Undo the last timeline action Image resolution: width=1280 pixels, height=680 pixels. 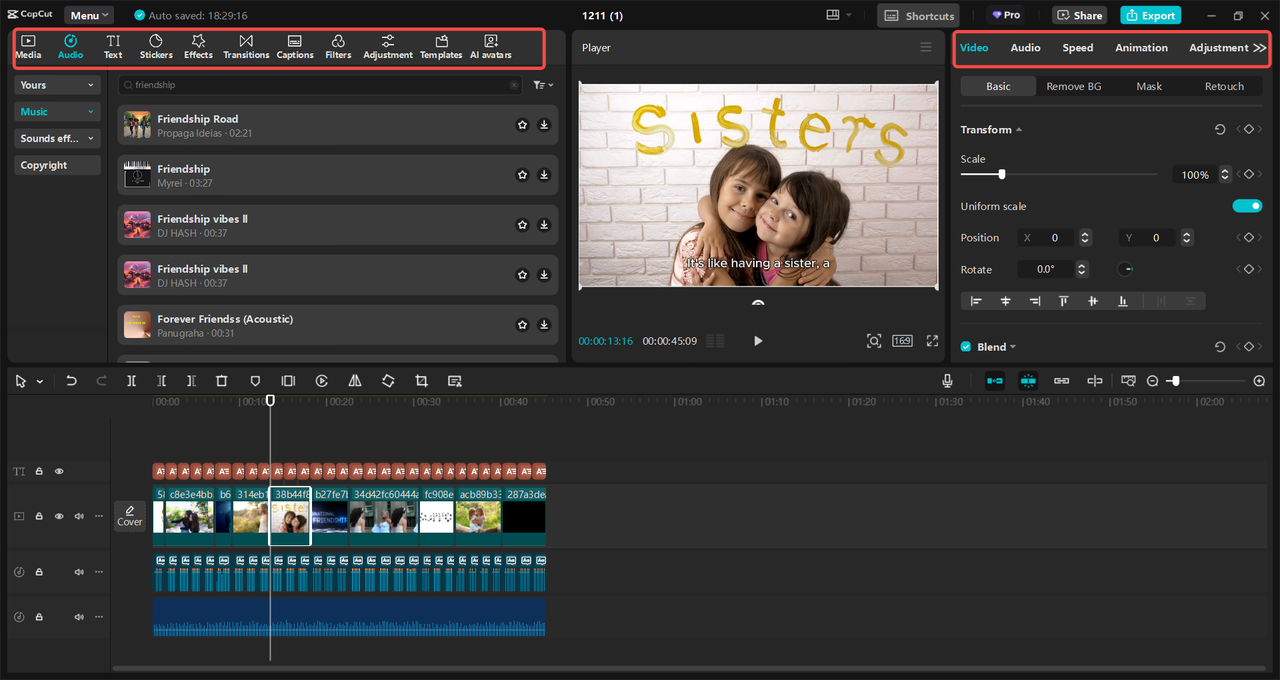click(71, 381)
